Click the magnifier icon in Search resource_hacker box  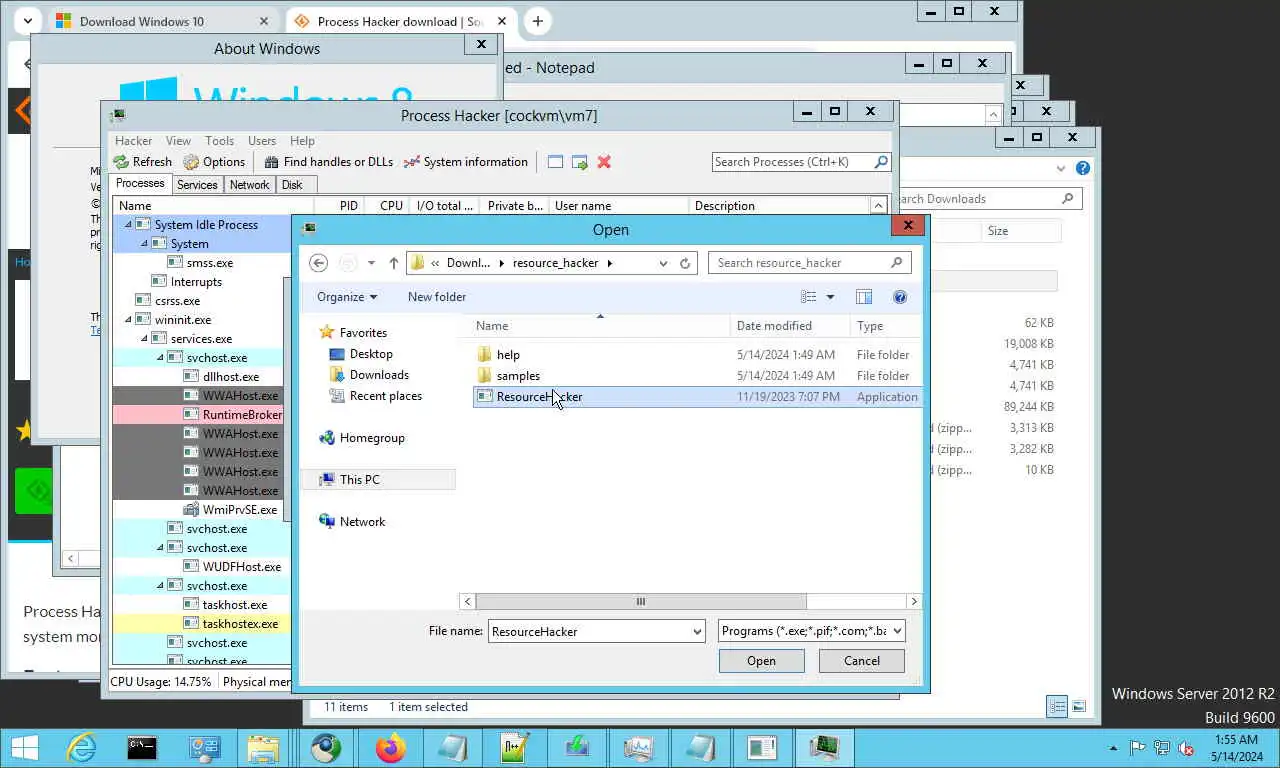(896, 263)
